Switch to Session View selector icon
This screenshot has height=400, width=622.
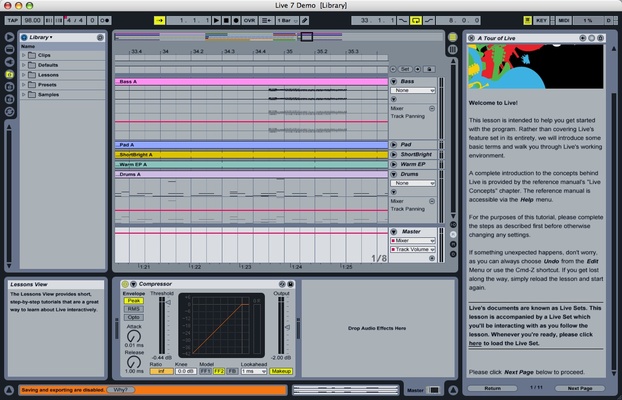tap(453, 50)
